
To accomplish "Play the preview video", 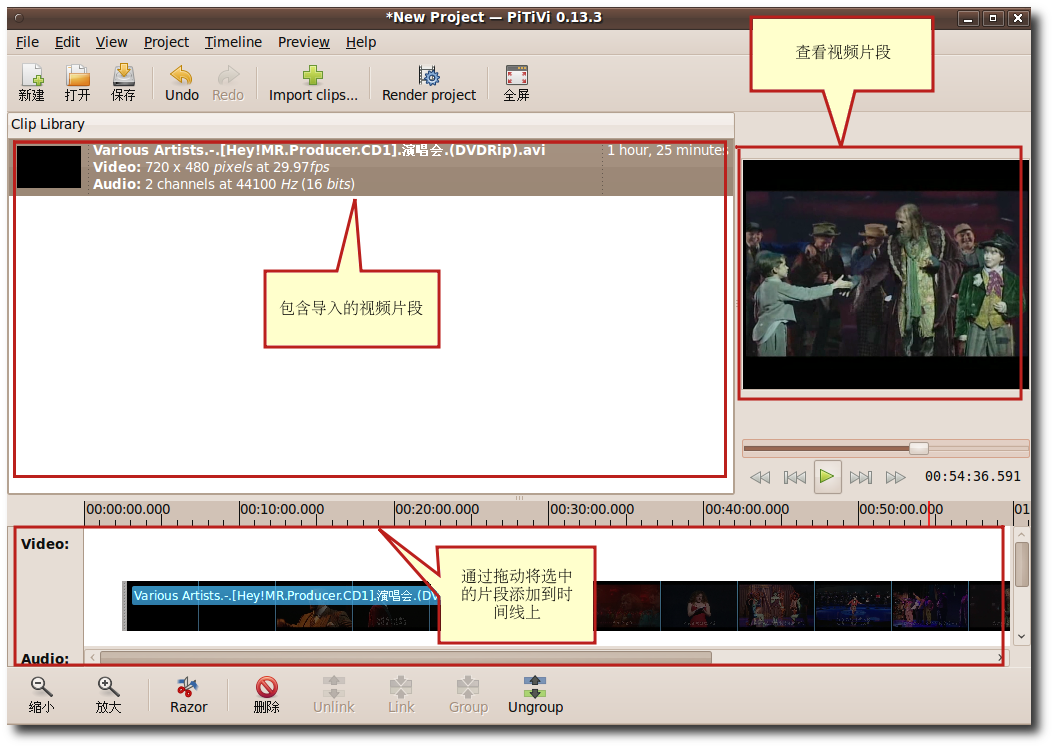I will tap(827, 476).
